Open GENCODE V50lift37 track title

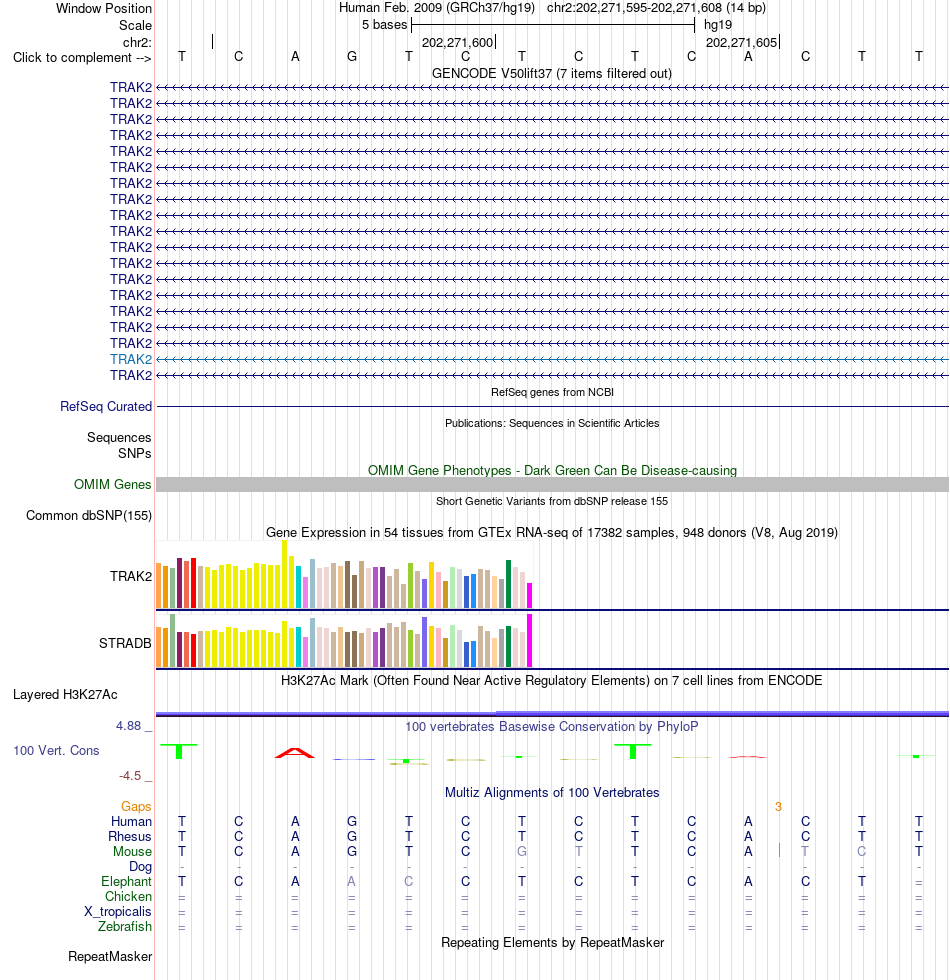(552, 74)
